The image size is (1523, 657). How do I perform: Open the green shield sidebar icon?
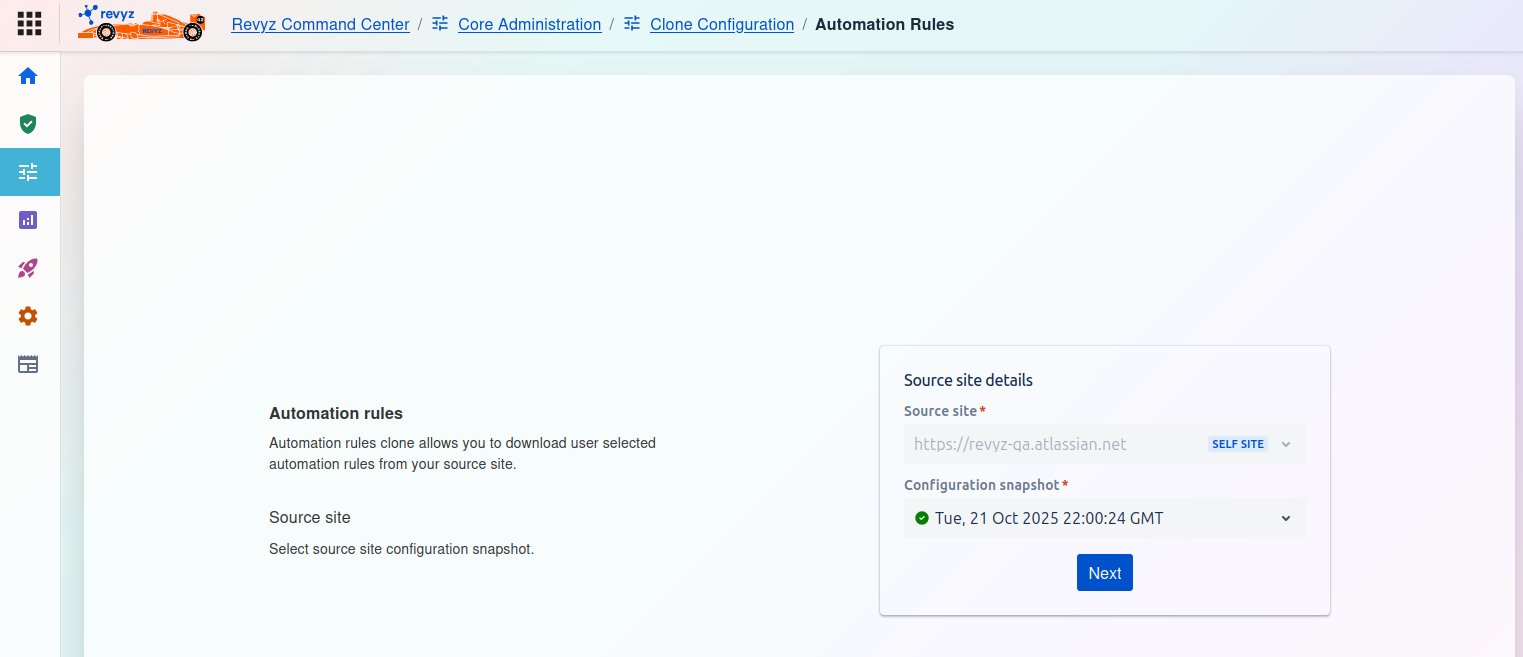coord(28,124)
